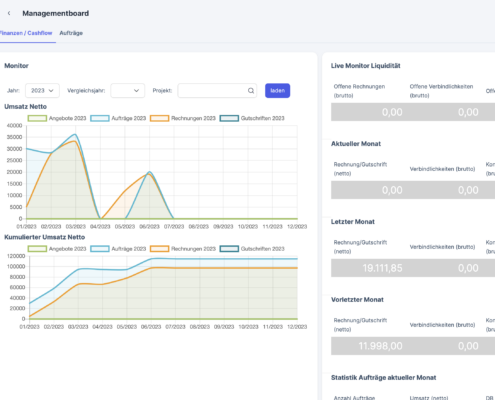Toggle Gutschriften 2023 in Umsatz Netto legend
This screenshot has width=495, height=400.
[x=252, y=118]
